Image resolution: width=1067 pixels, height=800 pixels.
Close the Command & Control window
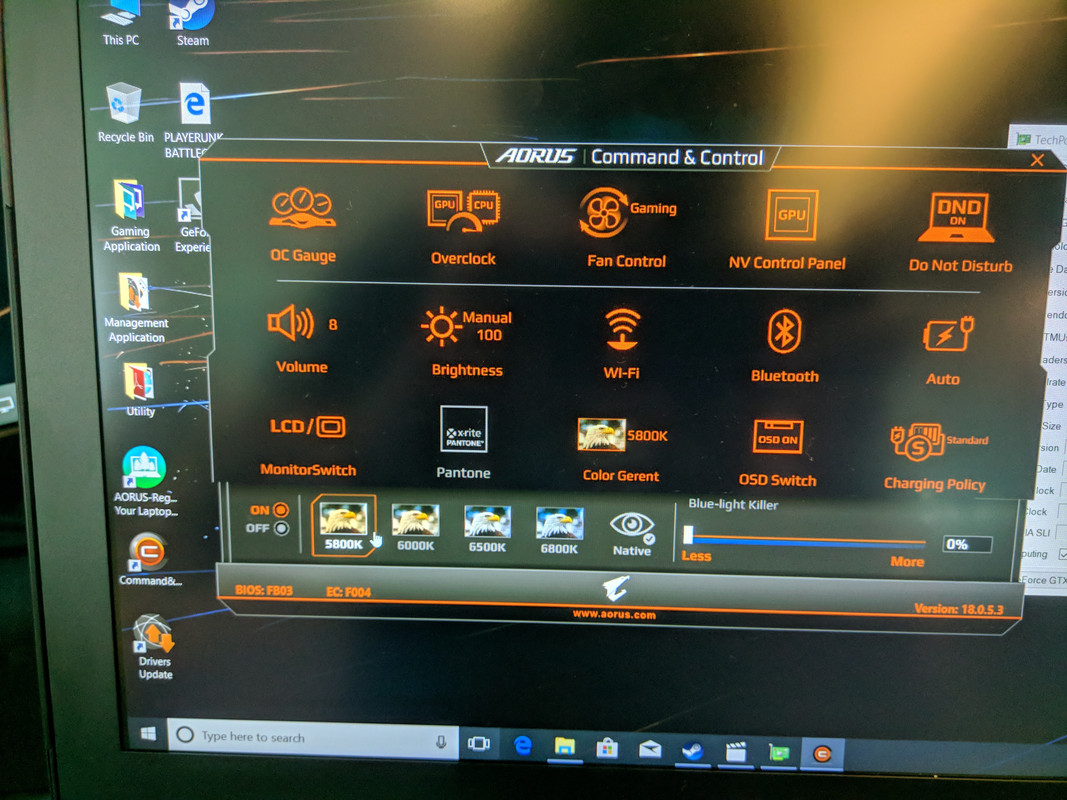tap(1037, 160)
